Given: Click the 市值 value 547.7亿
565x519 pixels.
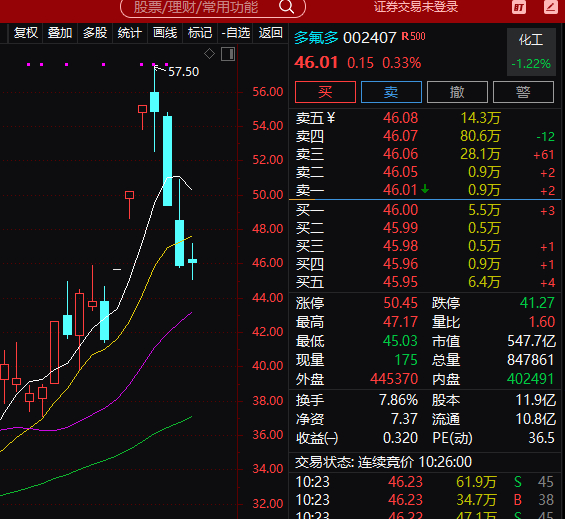Looking at the screenshot, I should (x=531, y=341).
